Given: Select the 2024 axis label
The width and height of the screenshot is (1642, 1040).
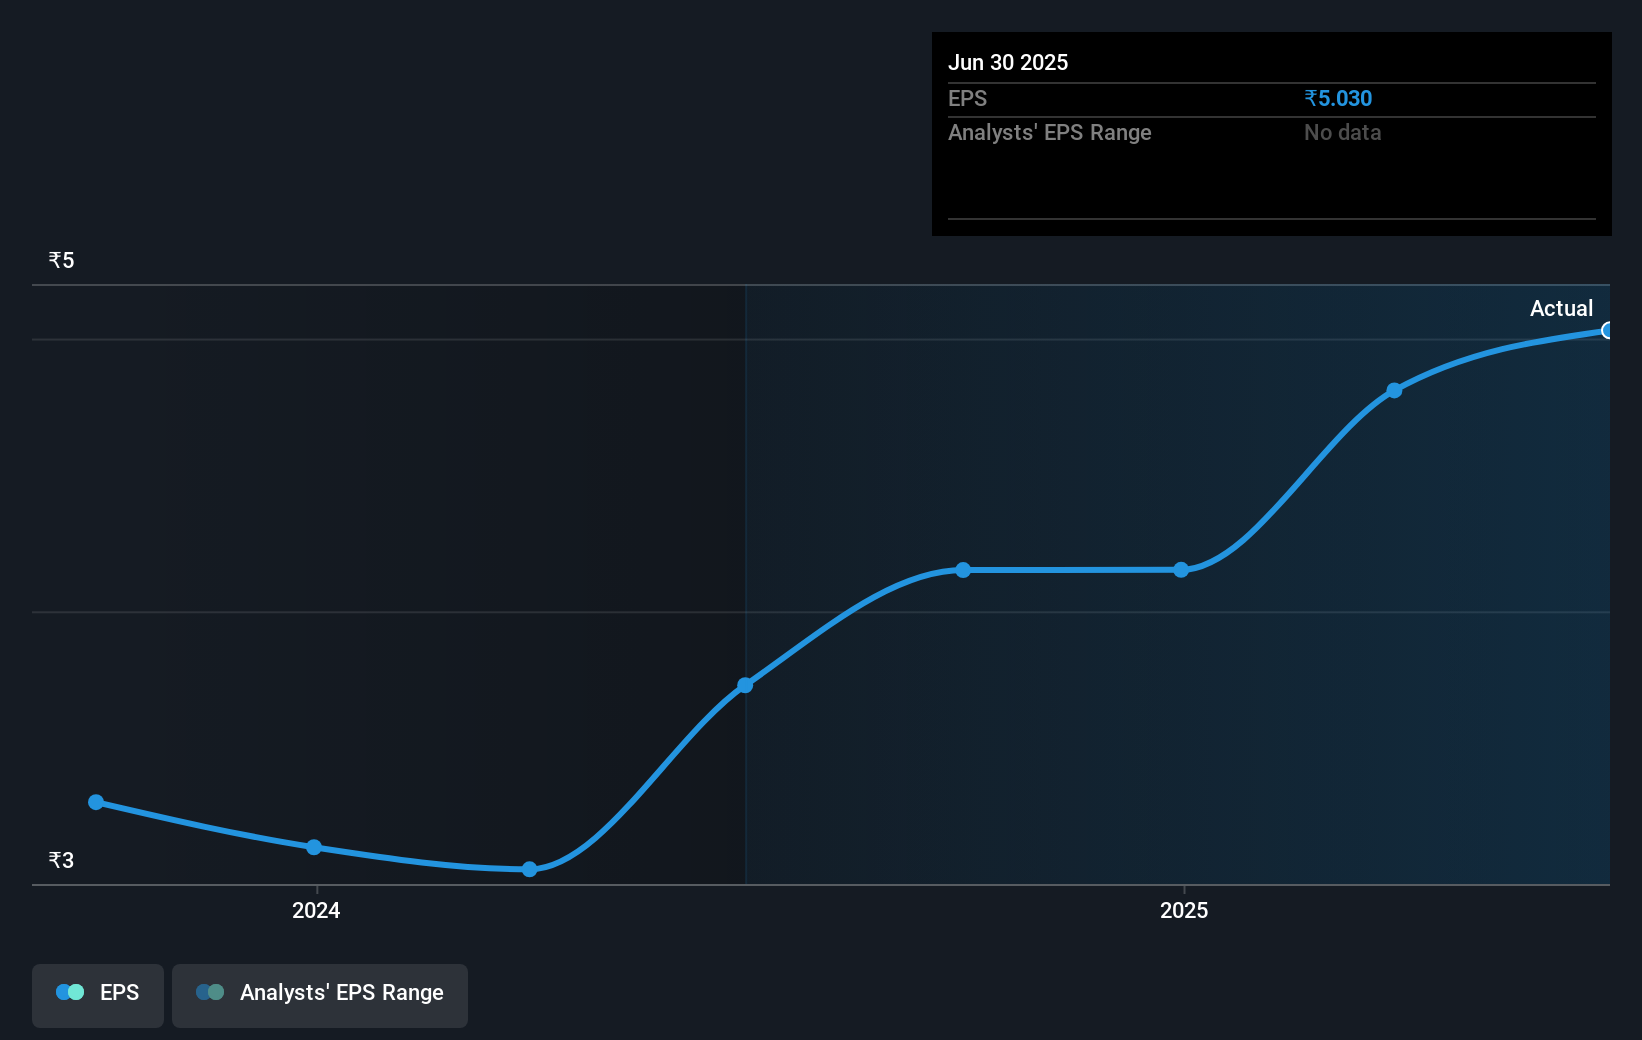Looking at the screenshot, I should pyautogui.click(x=315, y=910).
